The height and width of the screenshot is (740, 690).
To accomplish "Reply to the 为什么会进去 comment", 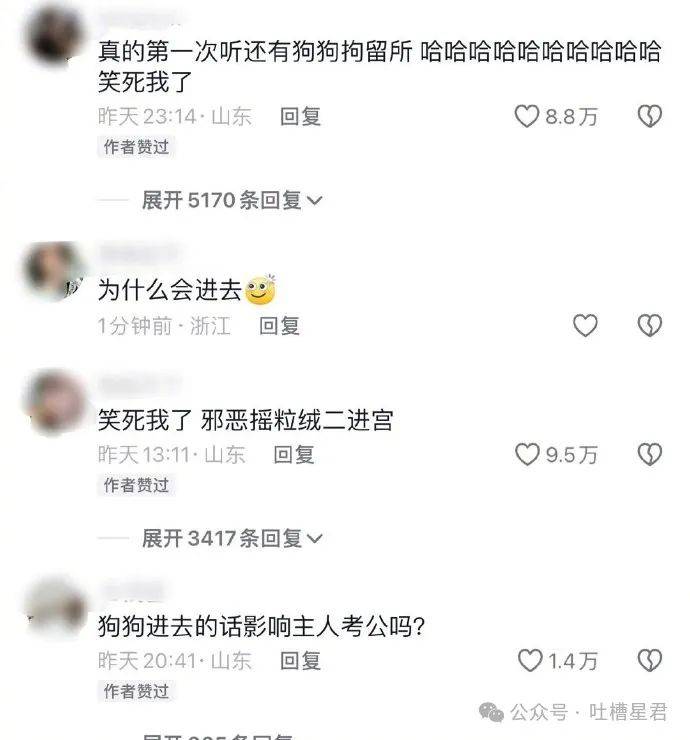I will point(279,326).
